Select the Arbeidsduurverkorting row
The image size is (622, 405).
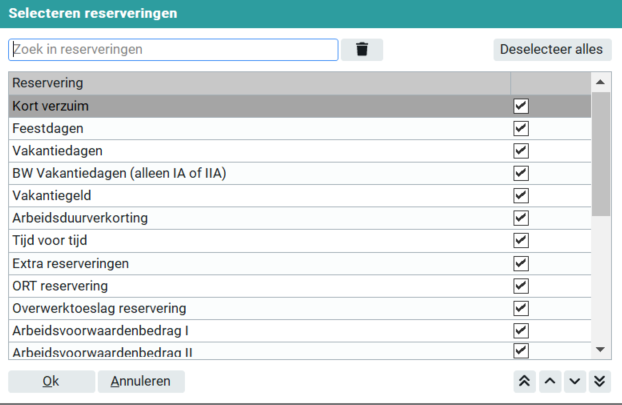pos(200,218)
